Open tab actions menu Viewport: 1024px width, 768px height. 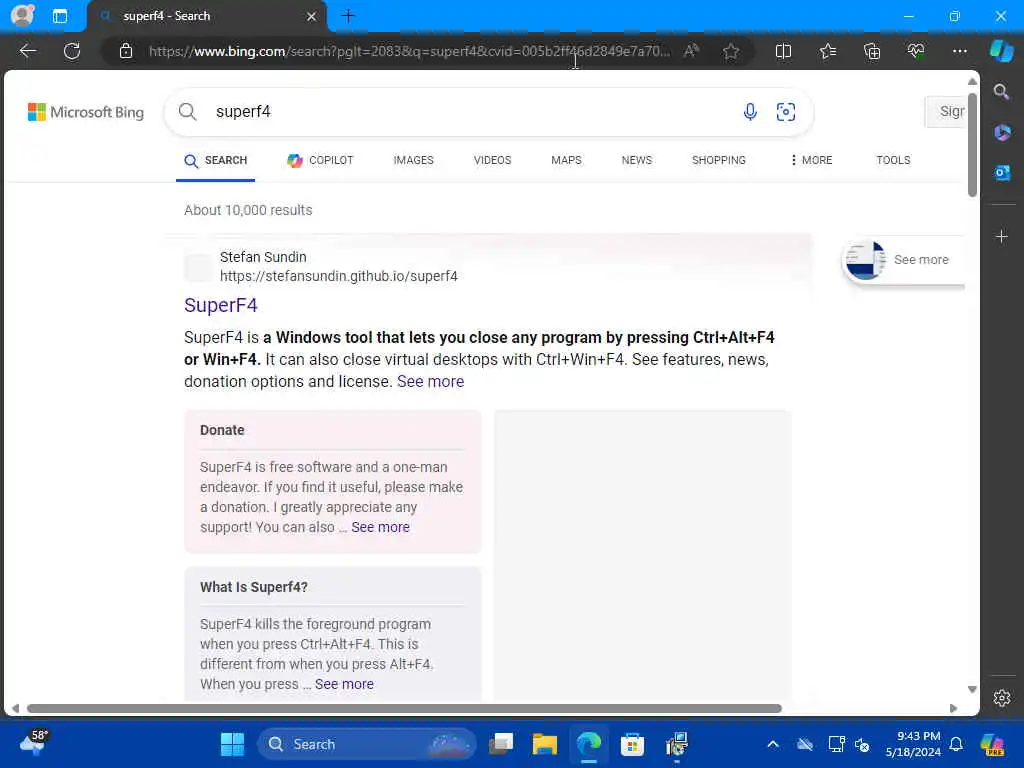click(x=60, y=16)
